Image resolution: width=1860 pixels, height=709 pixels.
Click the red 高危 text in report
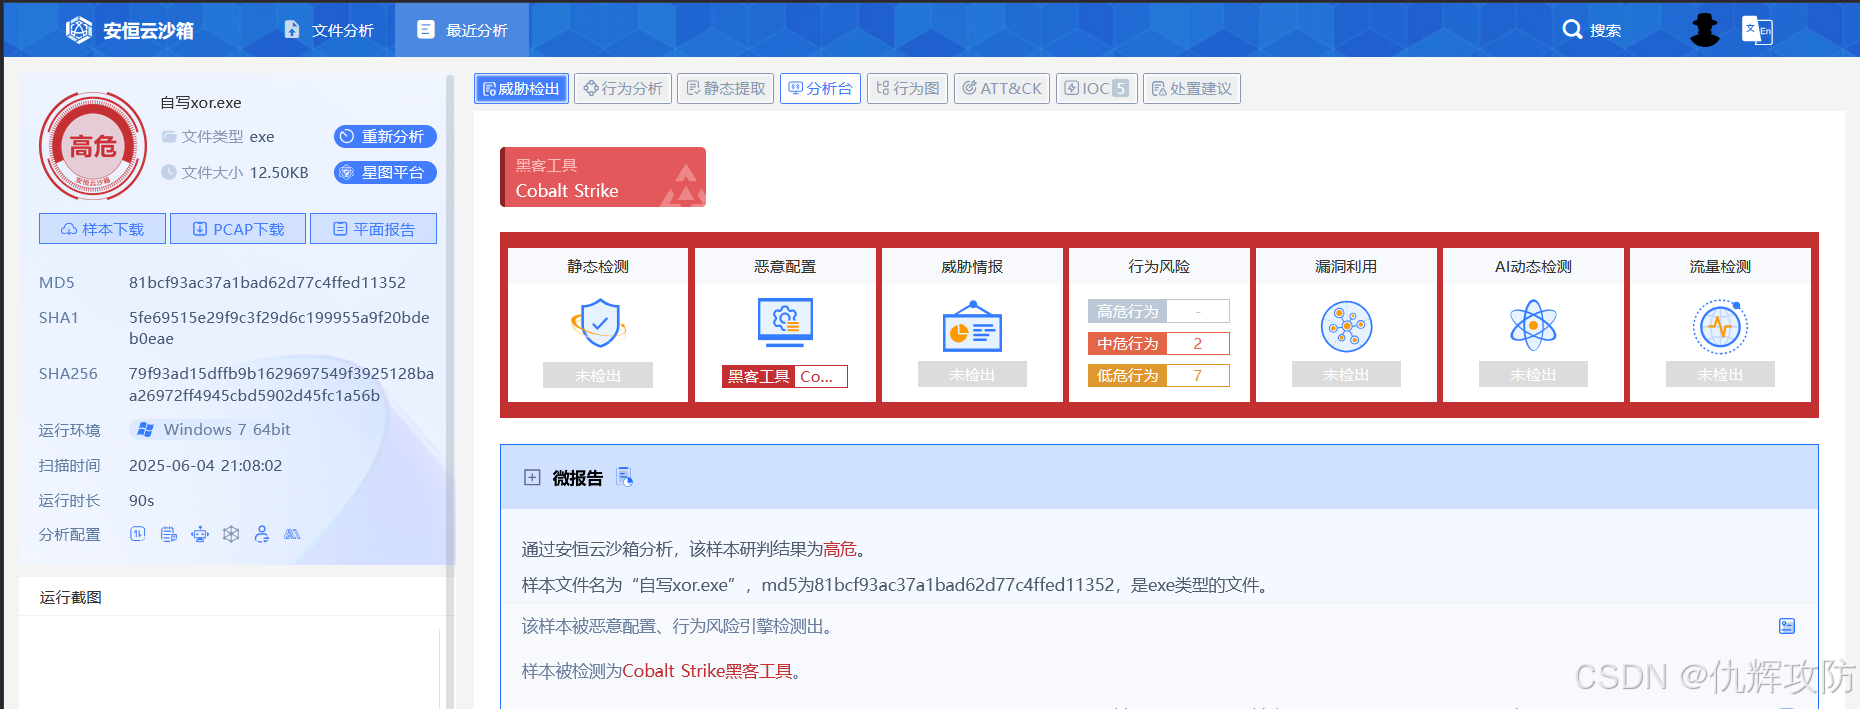(840, 549)
